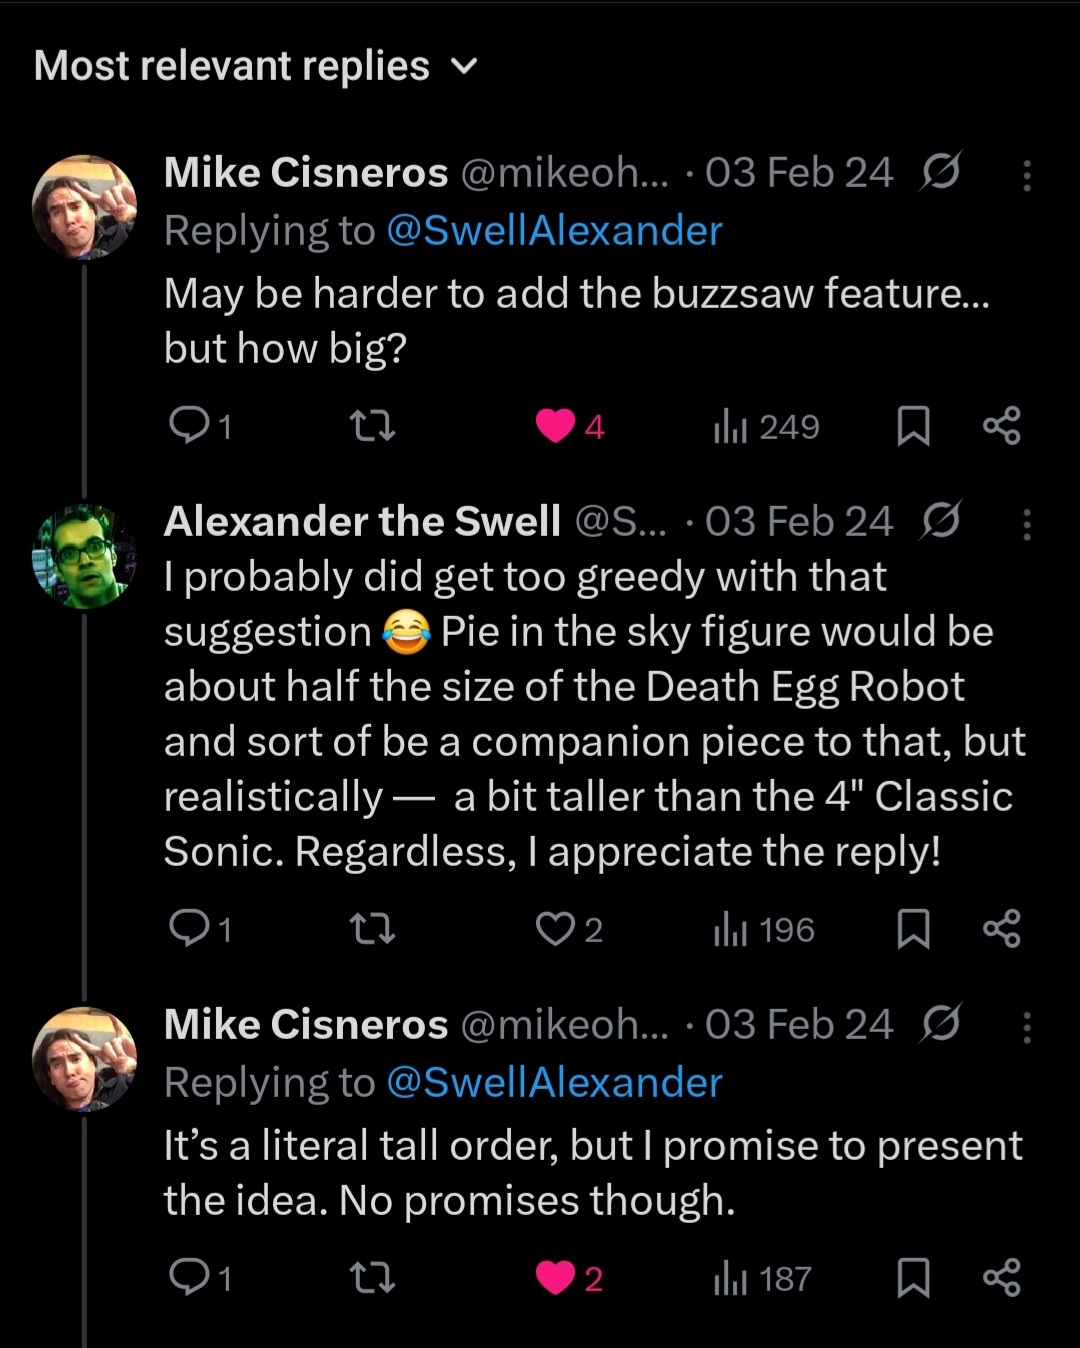Share the buzzsaw feature tweet
1080x1348 pixels.
pos(1001,426)
